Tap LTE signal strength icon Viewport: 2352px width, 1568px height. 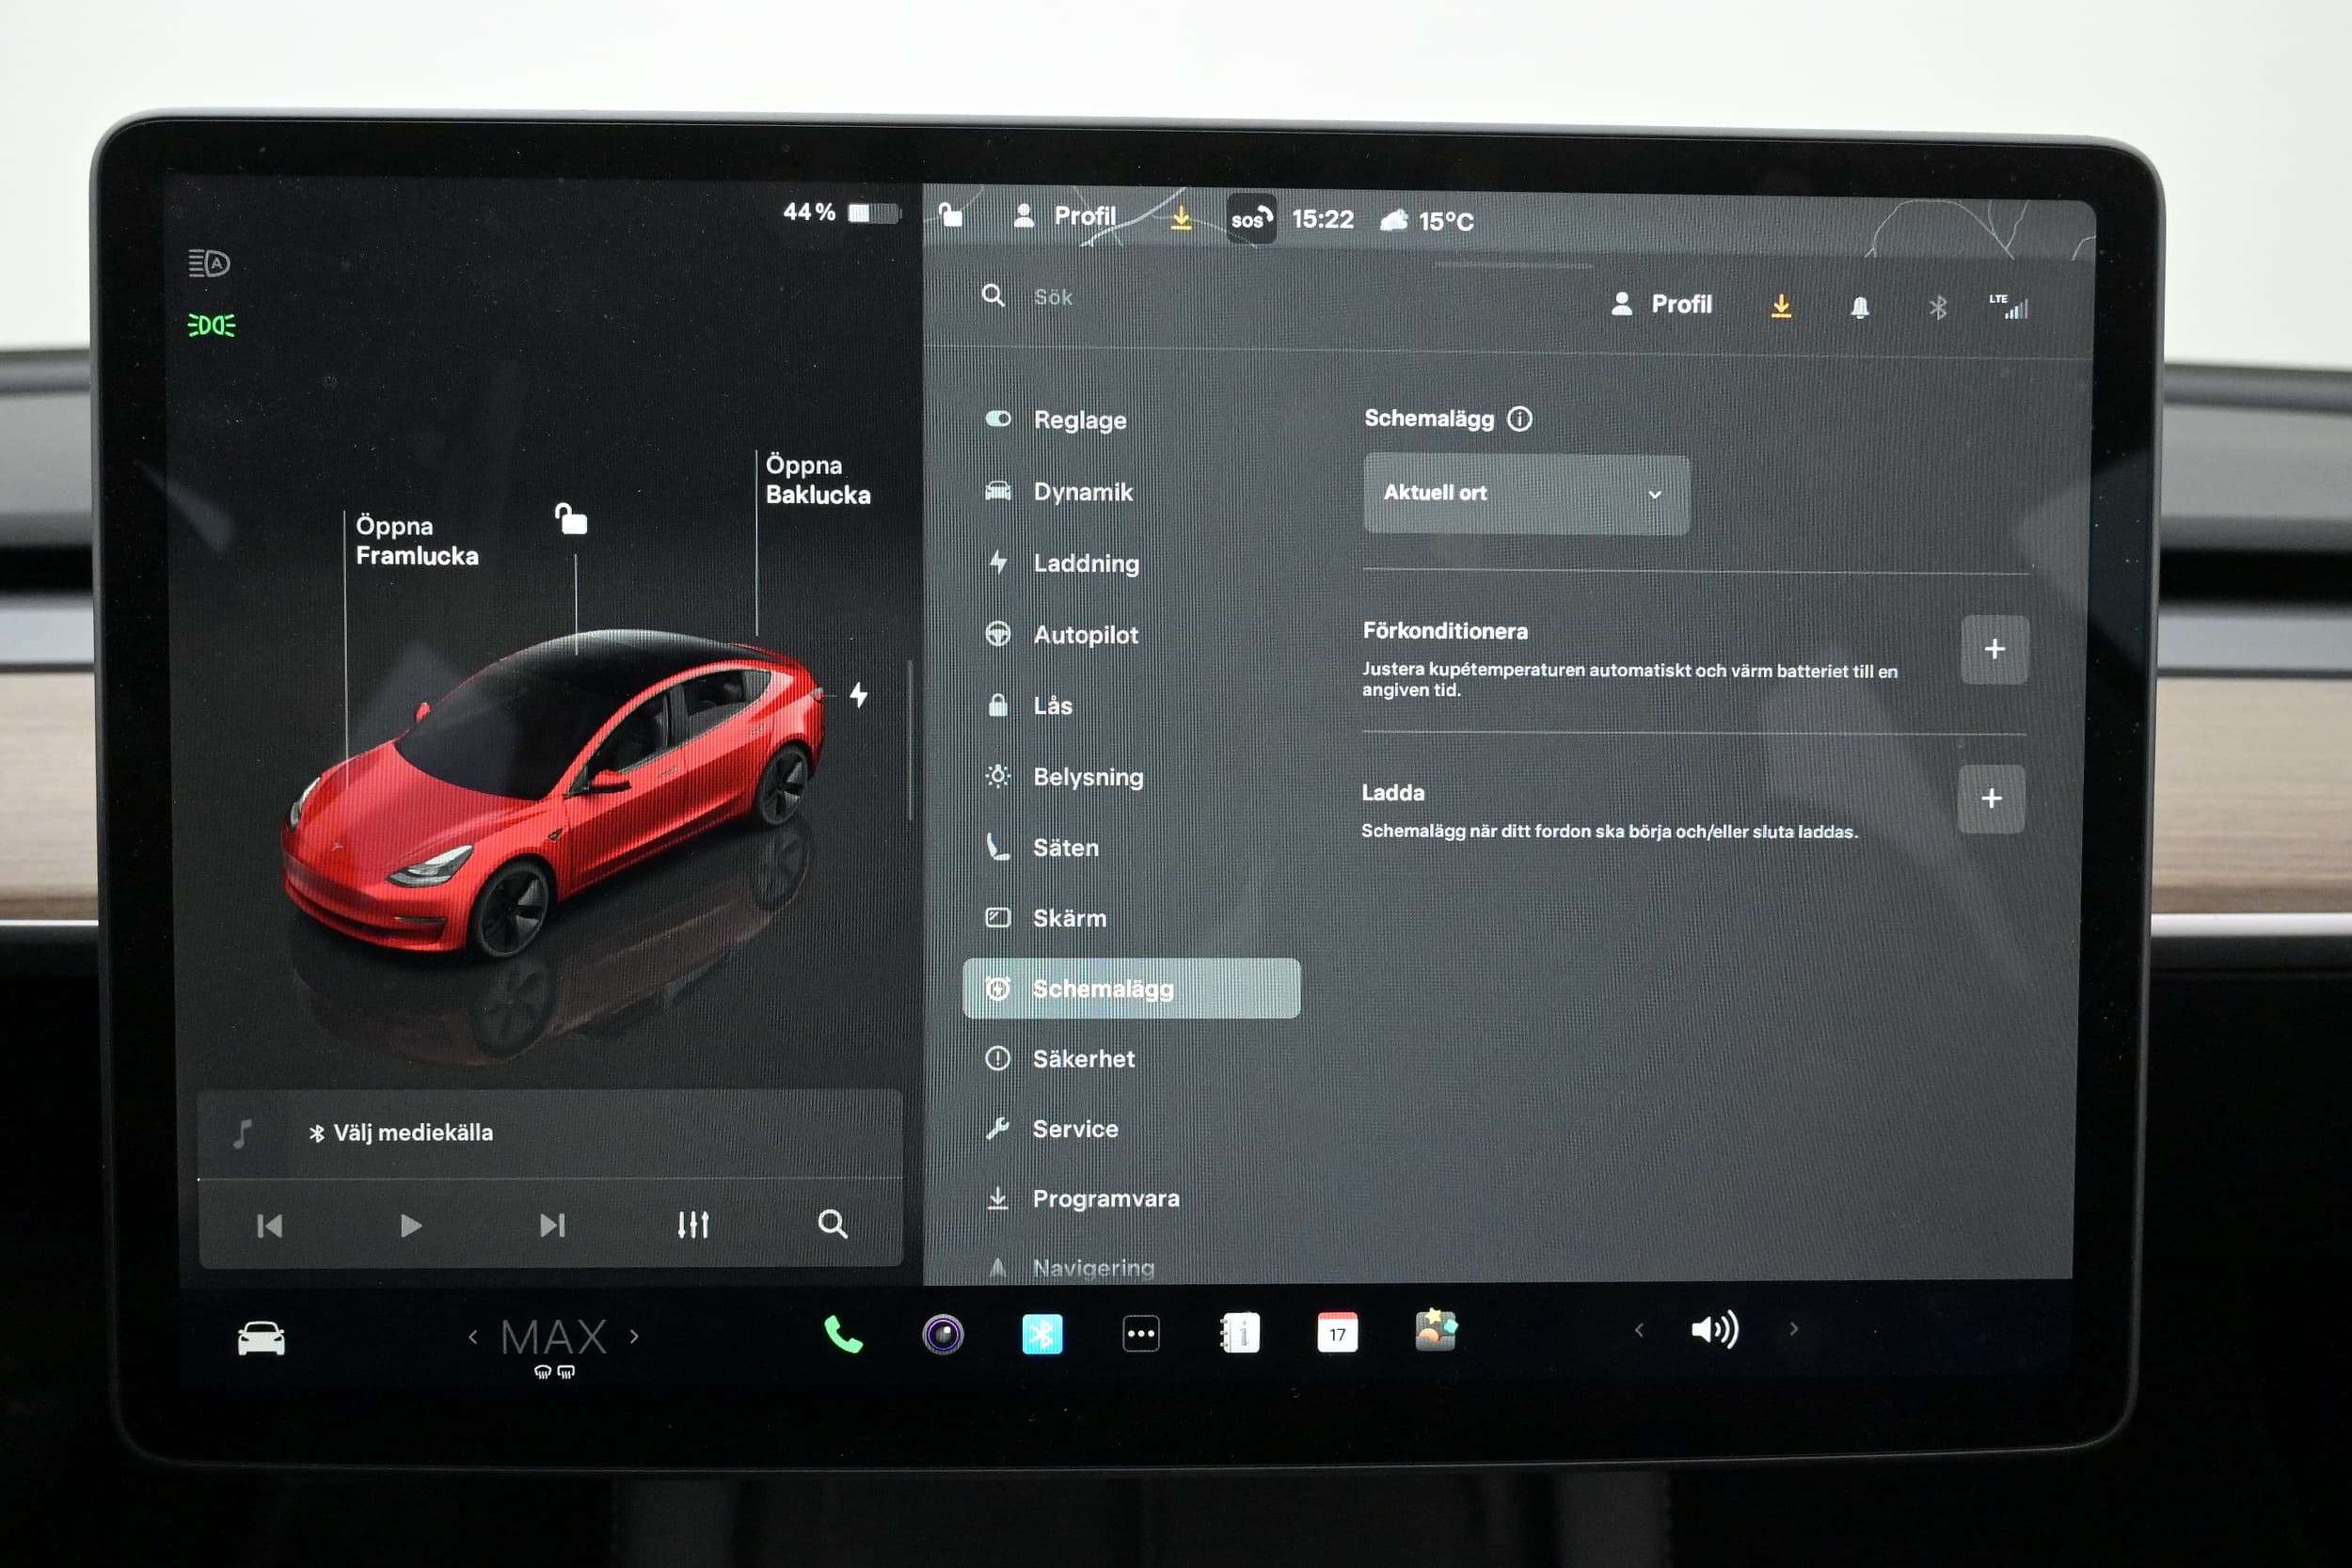[2010, 306]
